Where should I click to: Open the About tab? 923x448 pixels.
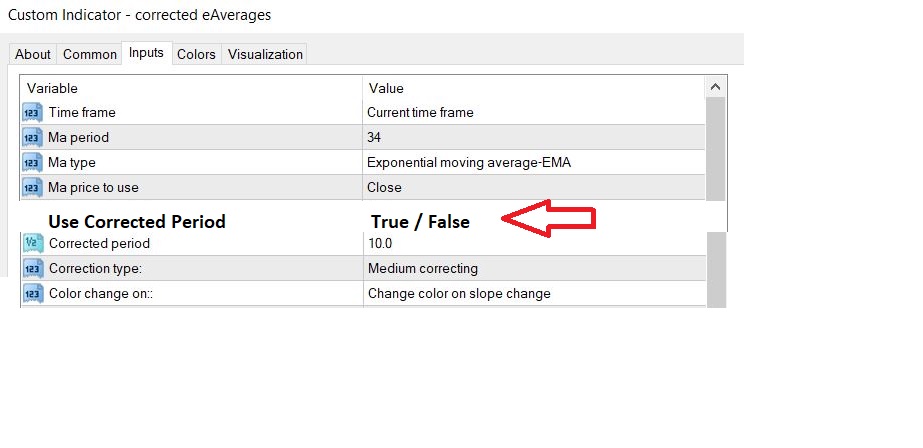(33, 54)
